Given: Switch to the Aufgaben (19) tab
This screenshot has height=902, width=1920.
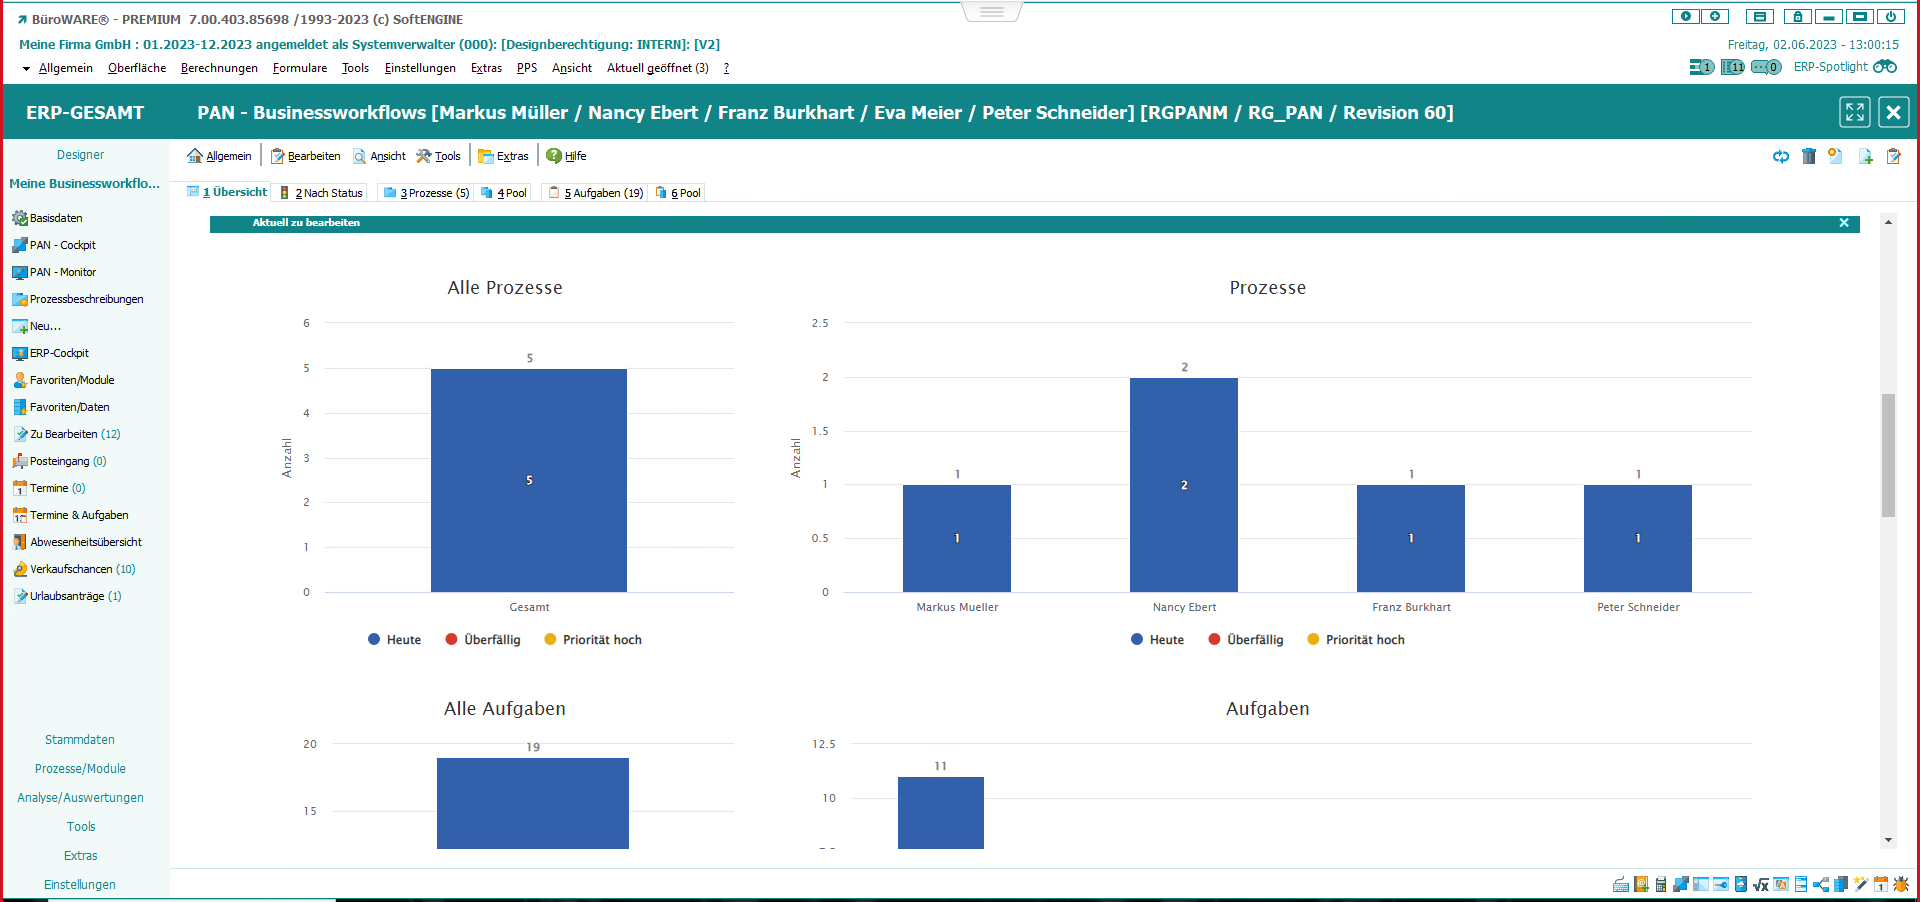Looking at the screenshot, I should pyautogui.click(x=596, y=193).
